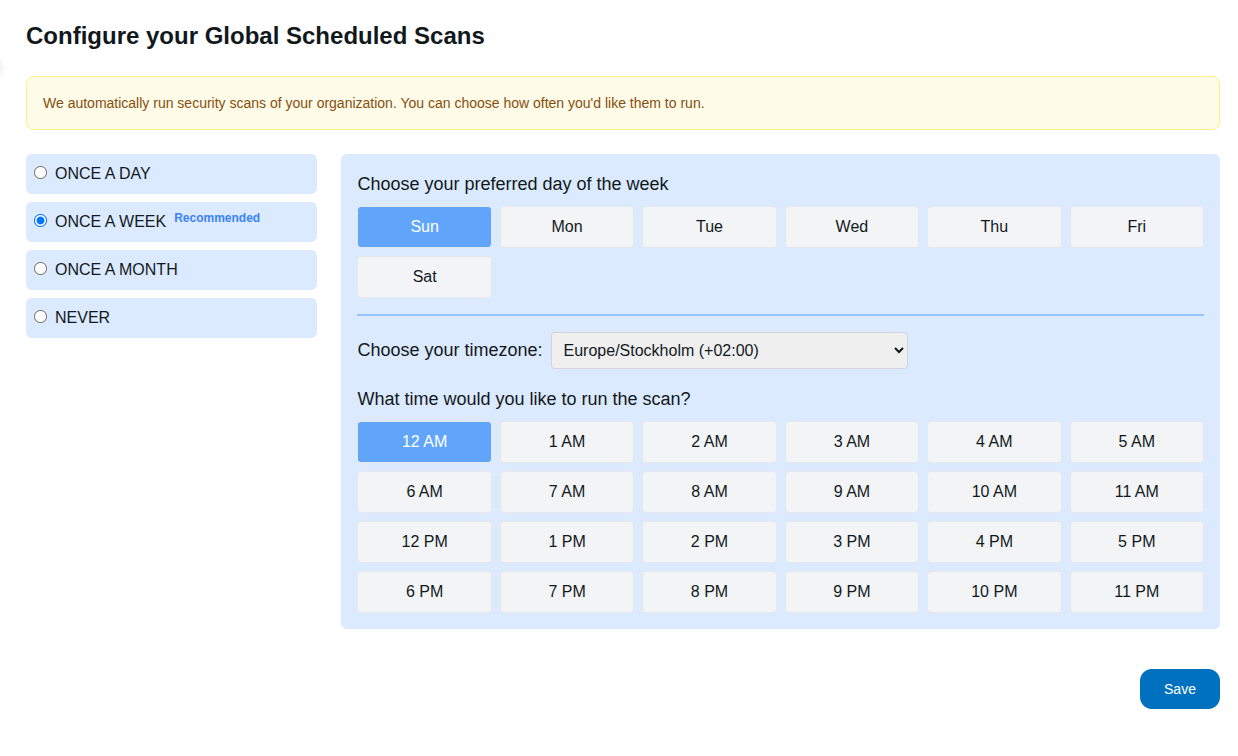Viewport: 1238px width, 756px height.
Task: Open the timezone dropdown
Action: click(x=728, y=350)
